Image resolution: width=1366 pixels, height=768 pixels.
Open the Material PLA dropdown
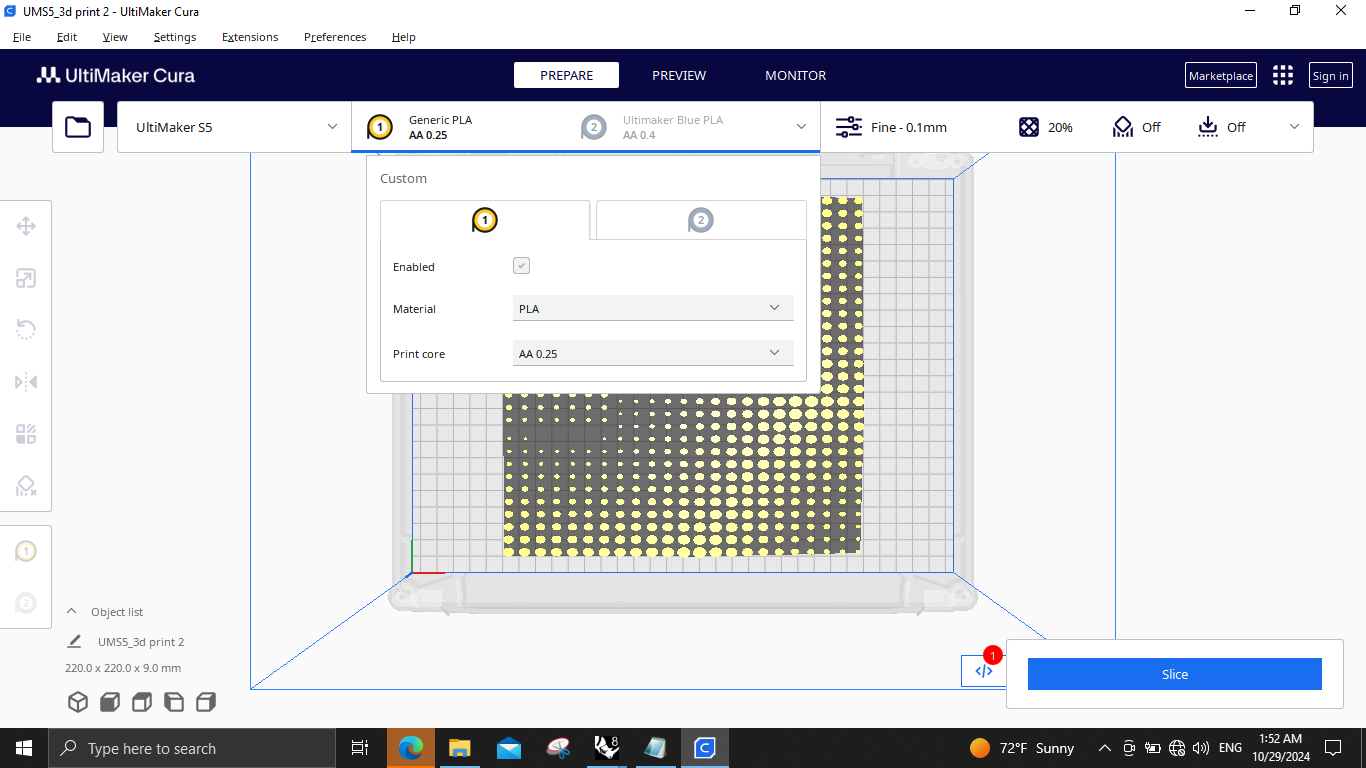click(x=653, y=308)
